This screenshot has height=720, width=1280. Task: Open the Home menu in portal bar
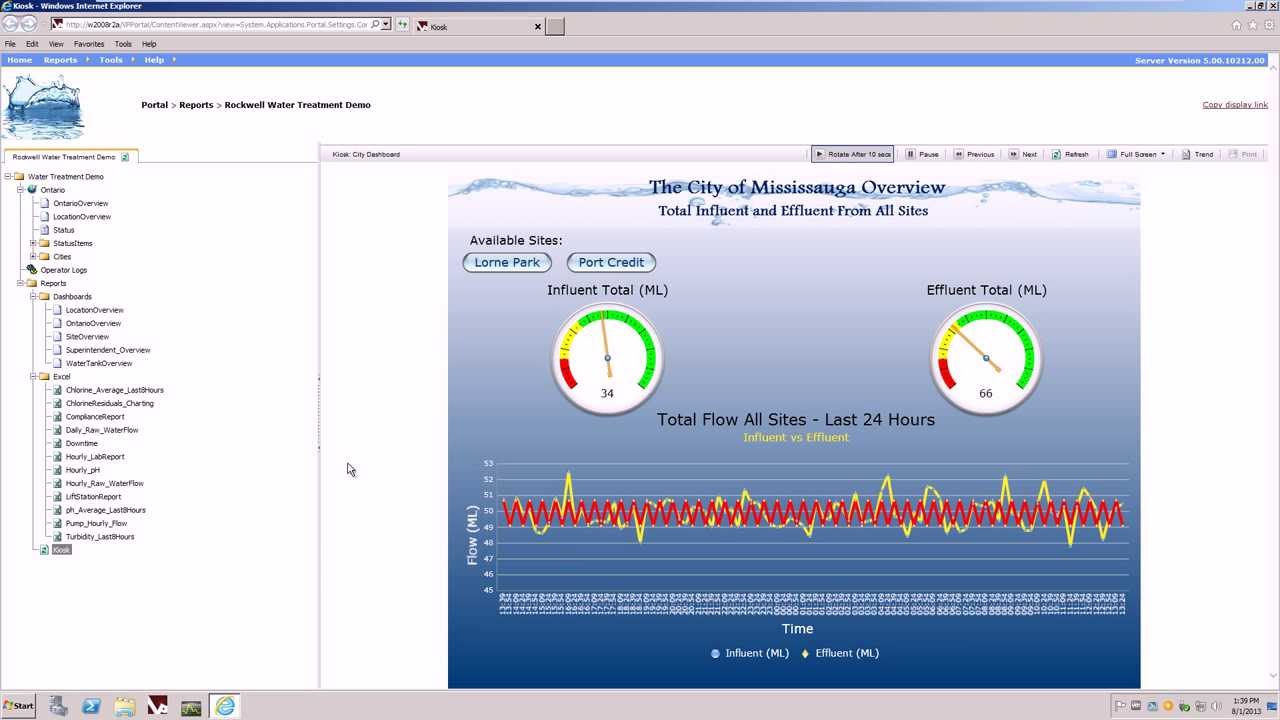19,60
